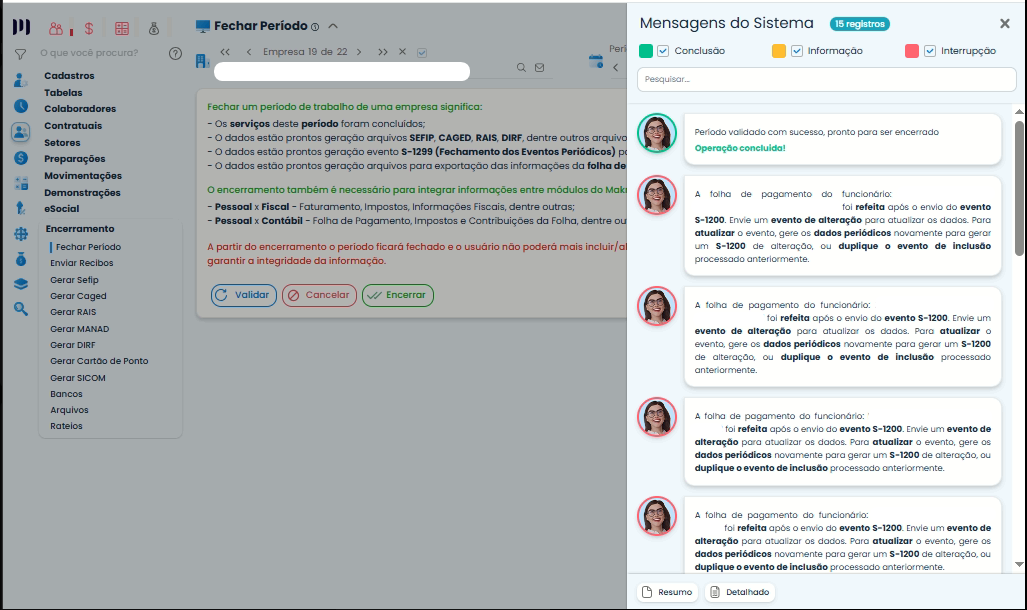Toggle the Interrupção checkbox
The height and width of the screenshot is (610, 1027).
[x=930, y=51]
